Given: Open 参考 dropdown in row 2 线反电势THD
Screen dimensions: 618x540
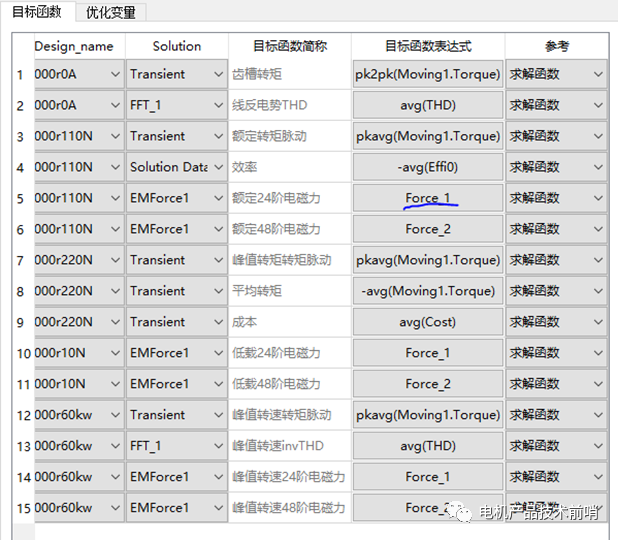Looking at the screenshot, I should [556, 105].
